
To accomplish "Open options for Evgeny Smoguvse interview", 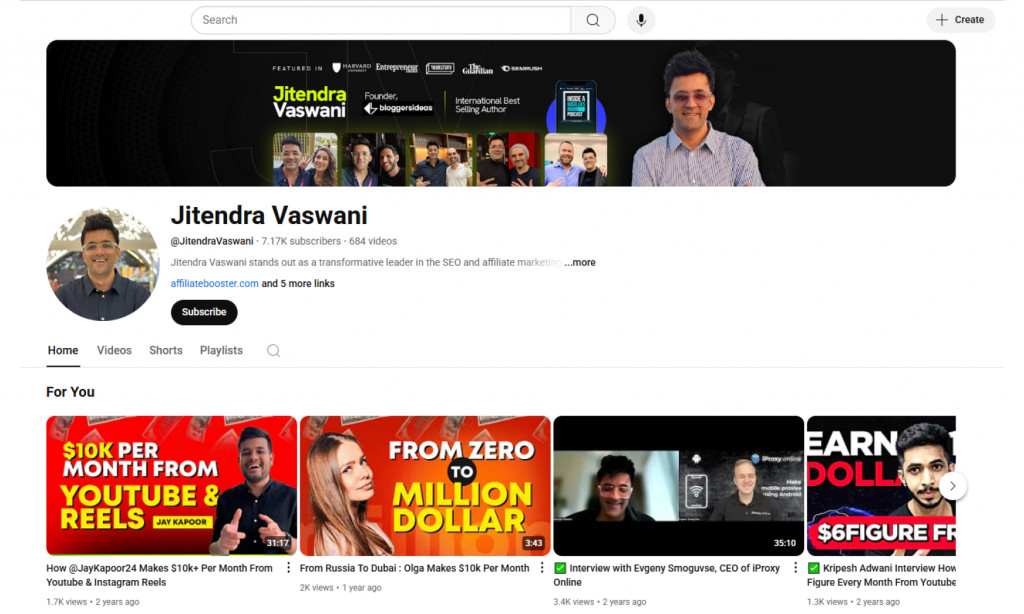I will click(x=795, y=568).
